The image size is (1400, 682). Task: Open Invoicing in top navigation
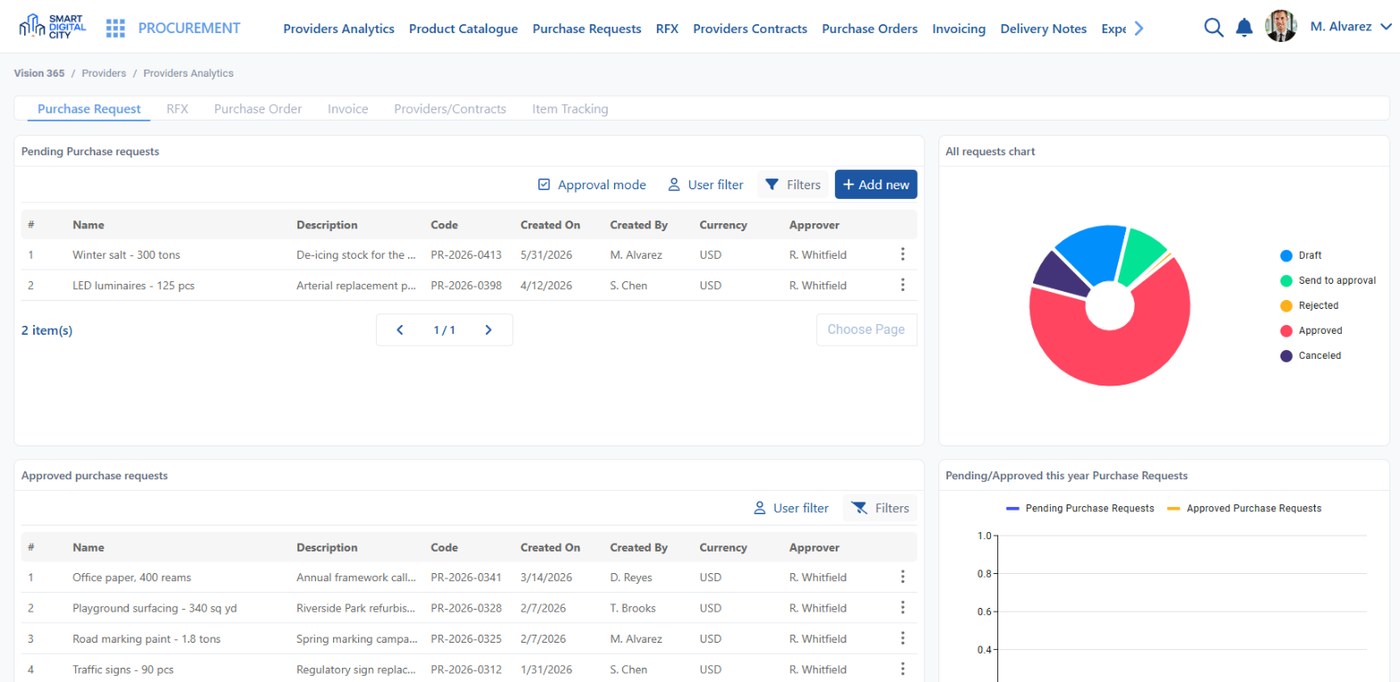coord(959,29)
